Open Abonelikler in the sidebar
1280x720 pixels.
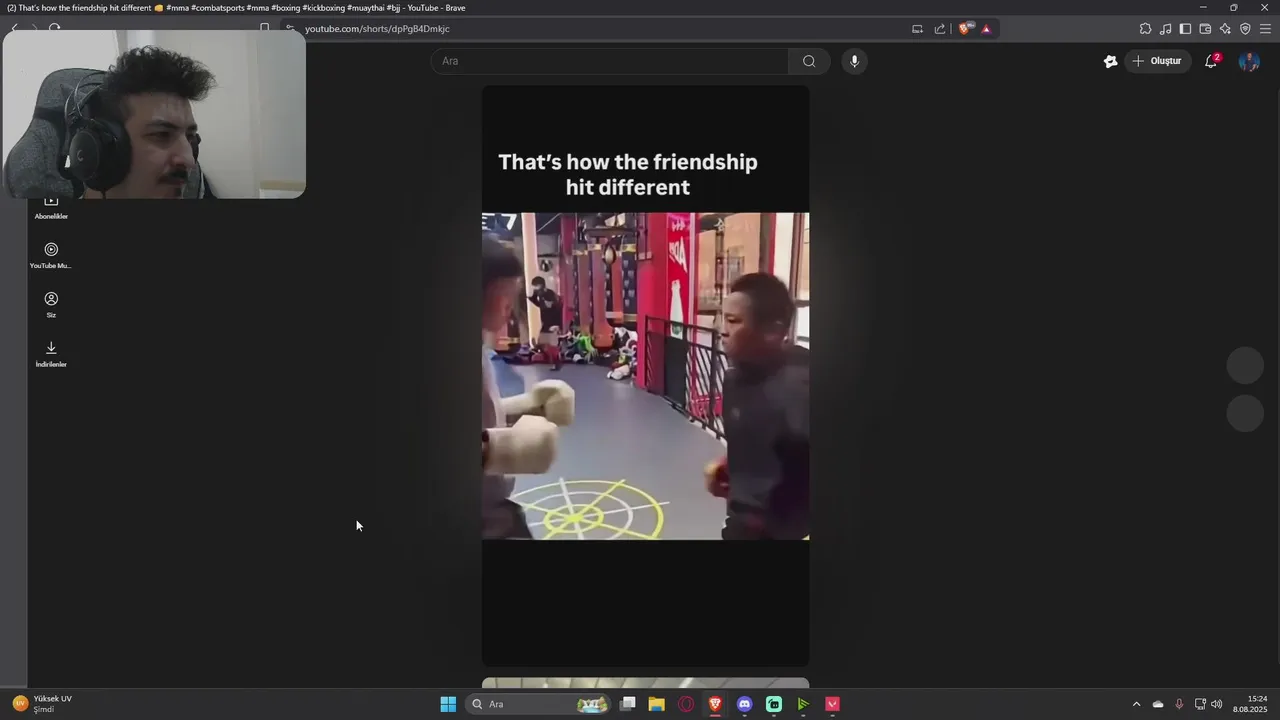click(51, 208)
